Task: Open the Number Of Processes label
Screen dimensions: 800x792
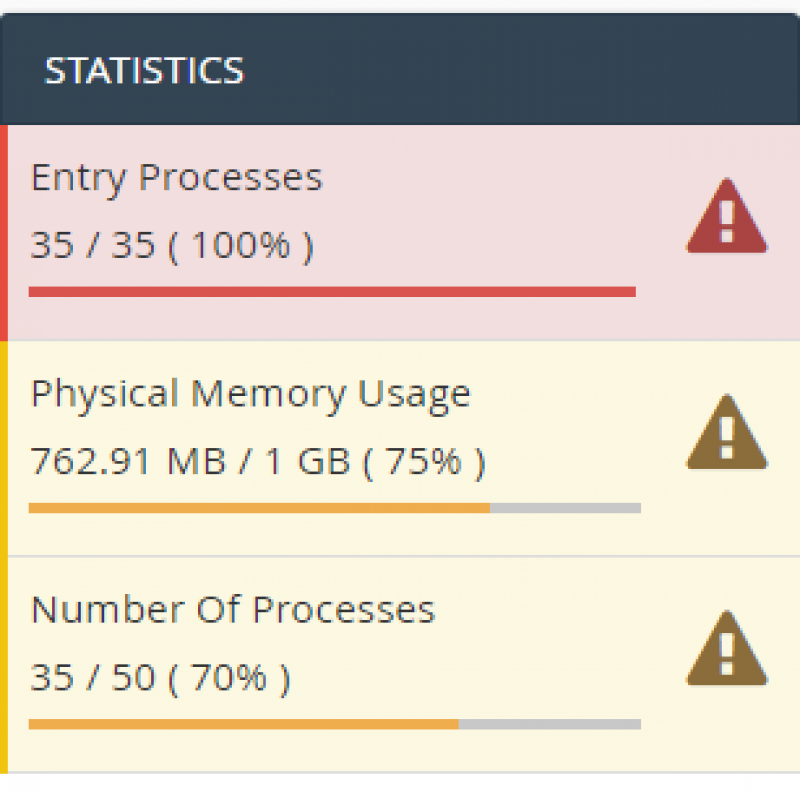Action: (232, 610)
